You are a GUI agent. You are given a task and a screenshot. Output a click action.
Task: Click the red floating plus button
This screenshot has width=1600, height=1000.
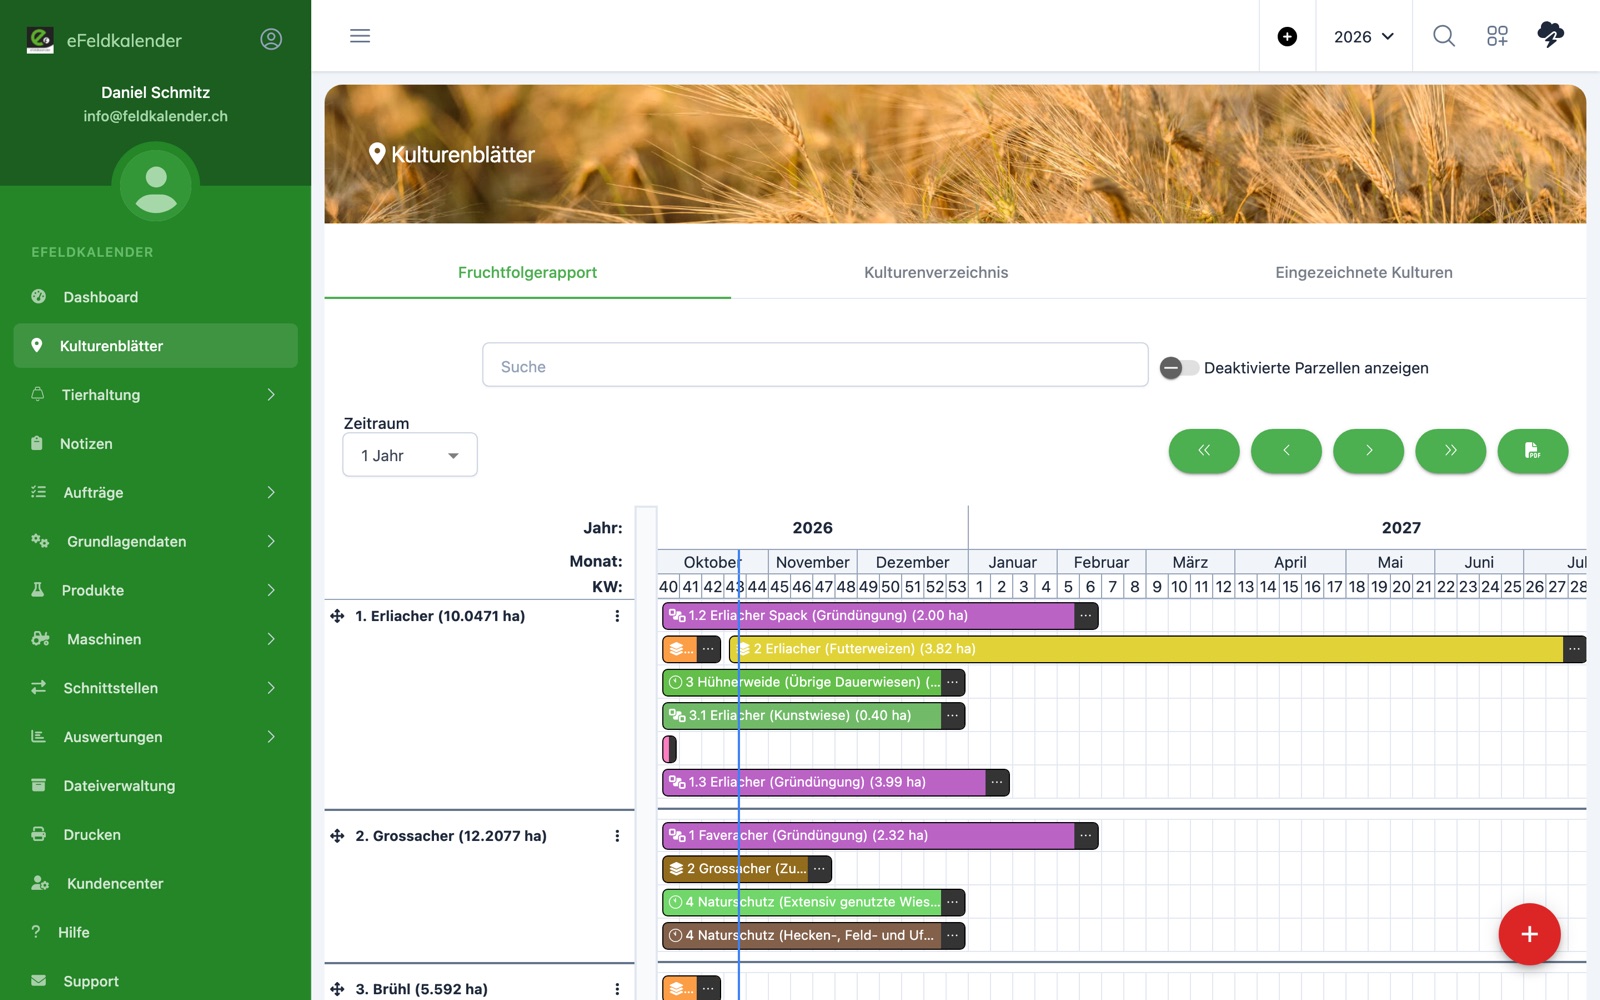1529,934
